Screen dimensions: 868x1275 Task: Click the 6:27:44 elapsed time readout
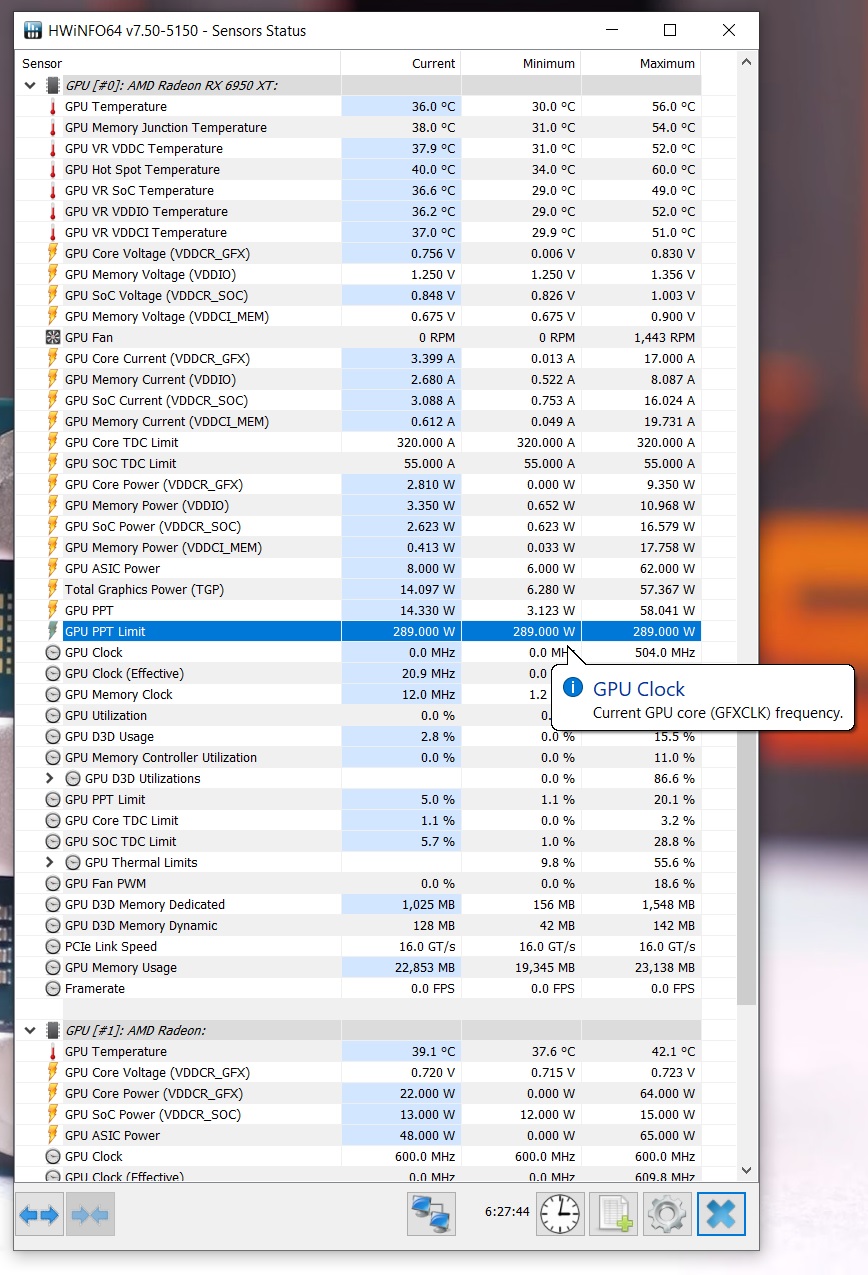click(x=507, y=1210)
